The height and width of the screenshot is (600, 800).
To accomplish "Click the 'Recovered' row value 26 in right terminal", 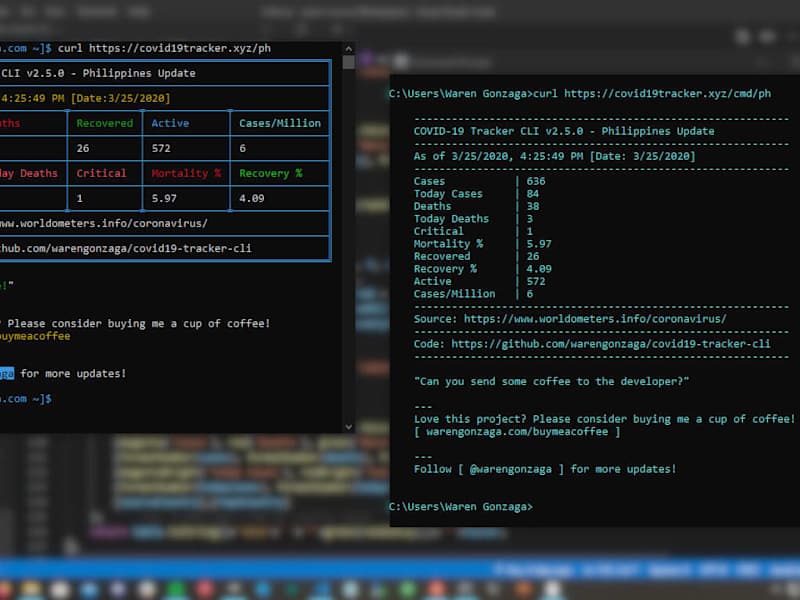I will [533, 256].
